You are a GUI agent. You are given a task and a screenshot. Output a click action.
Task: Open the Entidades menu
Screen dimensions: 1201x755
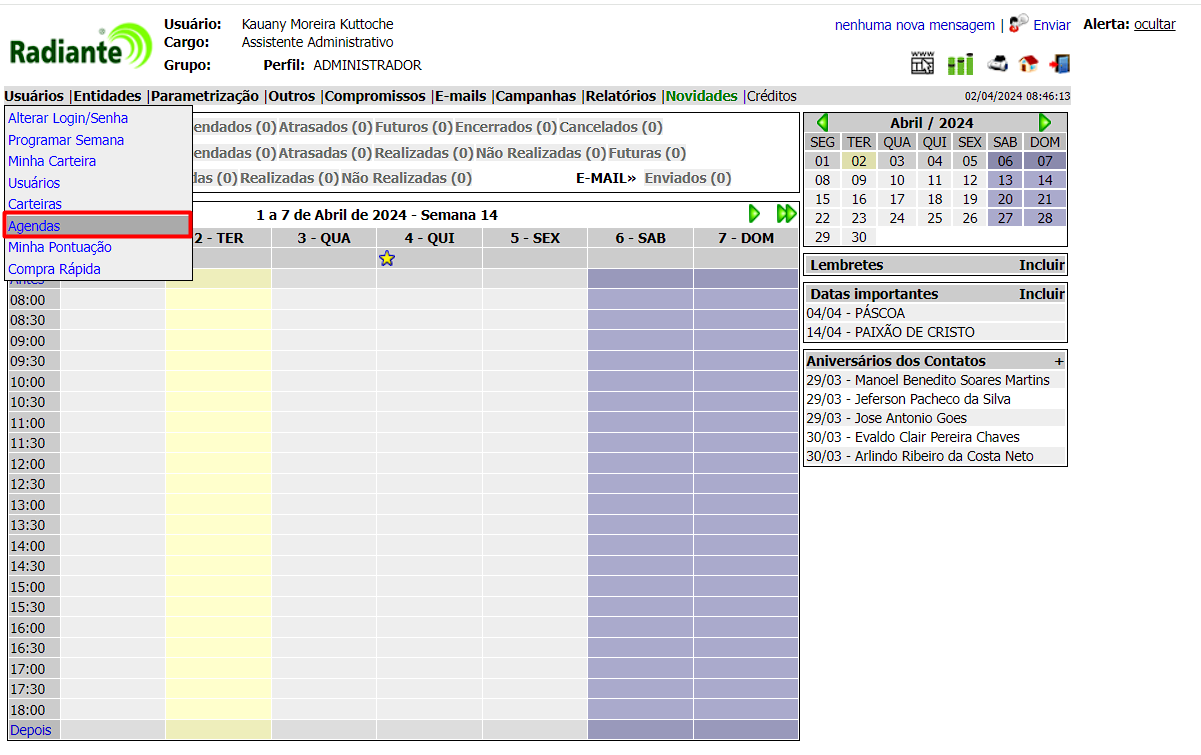click(x=108, y=96)
